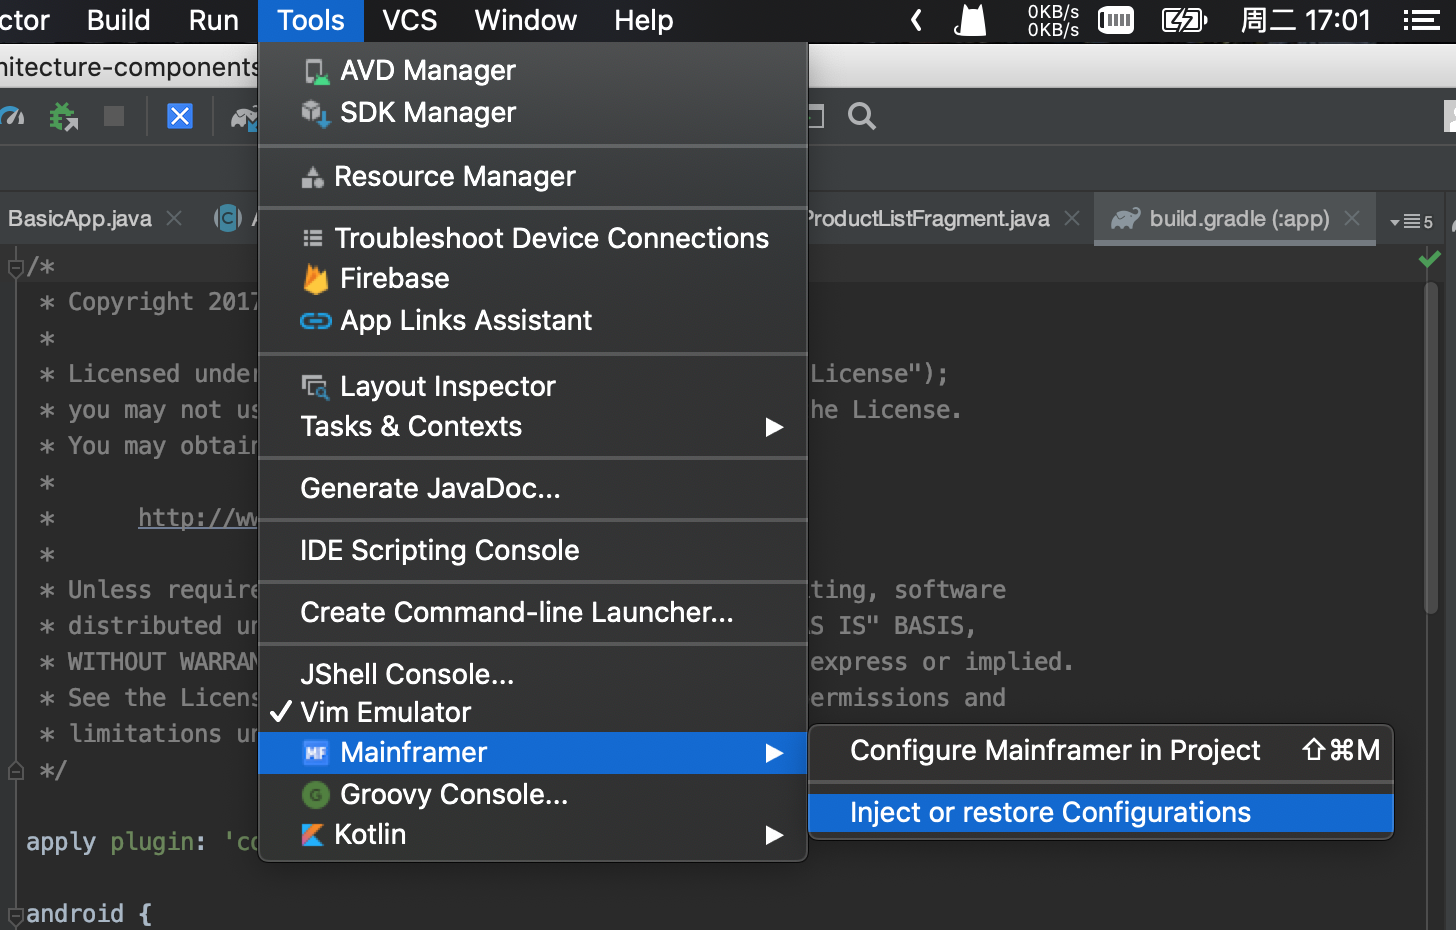Click the blue X toolbar icon
1456x930 pixels.
pyautogui.click(x=180, y=117)
